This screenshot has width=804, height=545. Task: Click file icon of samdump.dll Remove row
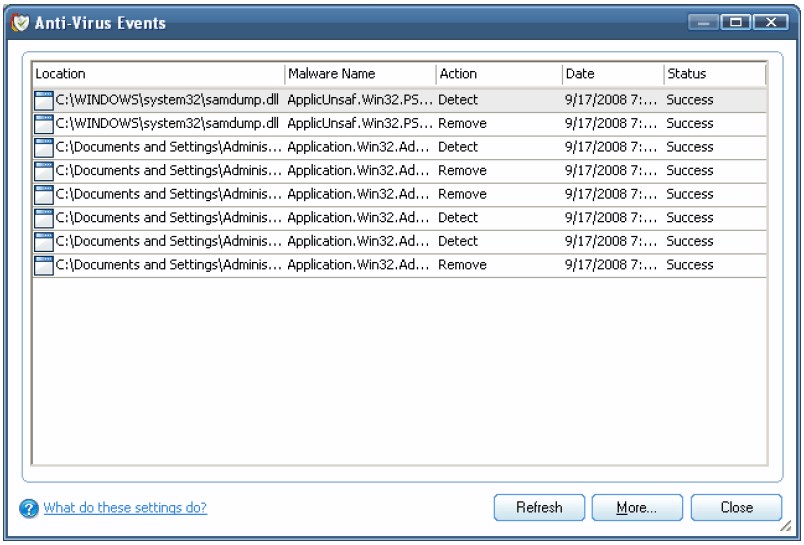point(44,124)
